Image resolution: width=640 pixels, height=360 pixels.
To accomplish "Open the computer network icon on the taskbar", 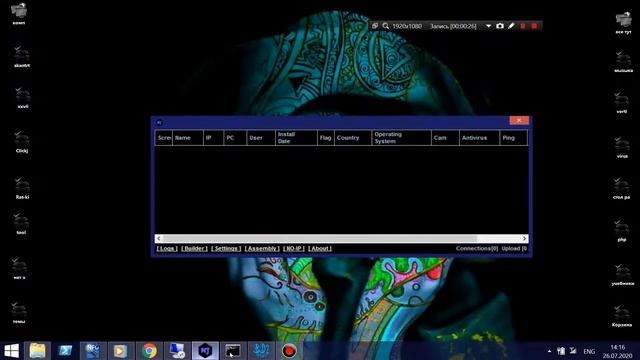I will (177, 351).
